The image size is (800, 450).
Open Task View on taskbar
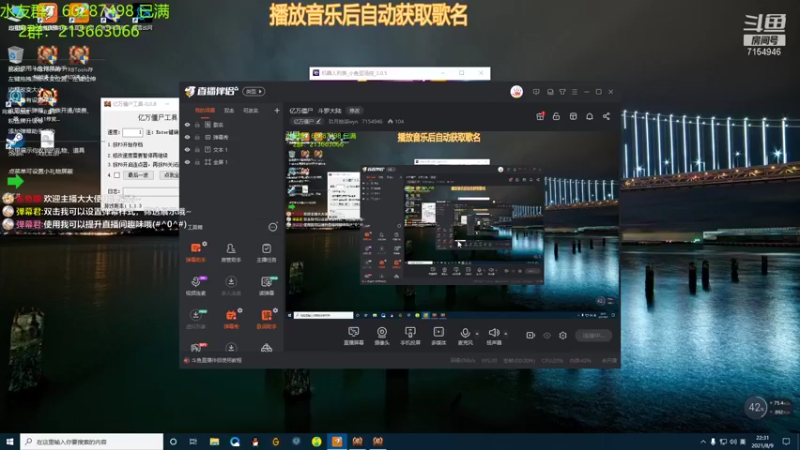[193, 441]
